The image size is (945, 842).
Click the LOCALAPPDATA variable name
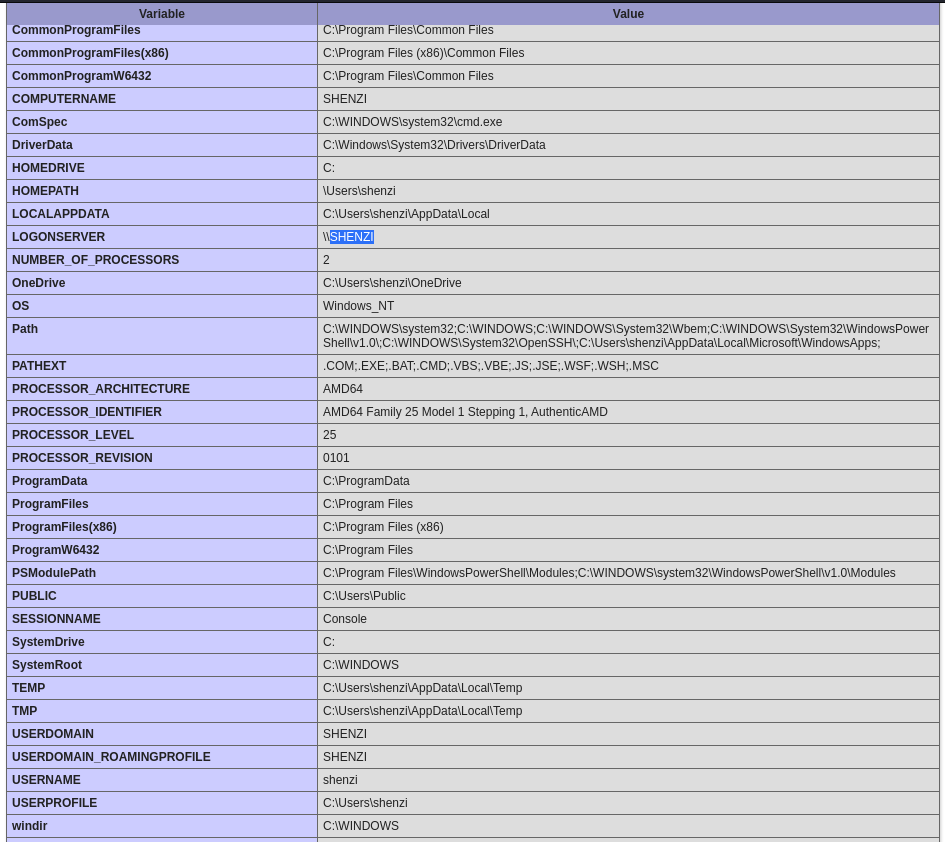61,214
